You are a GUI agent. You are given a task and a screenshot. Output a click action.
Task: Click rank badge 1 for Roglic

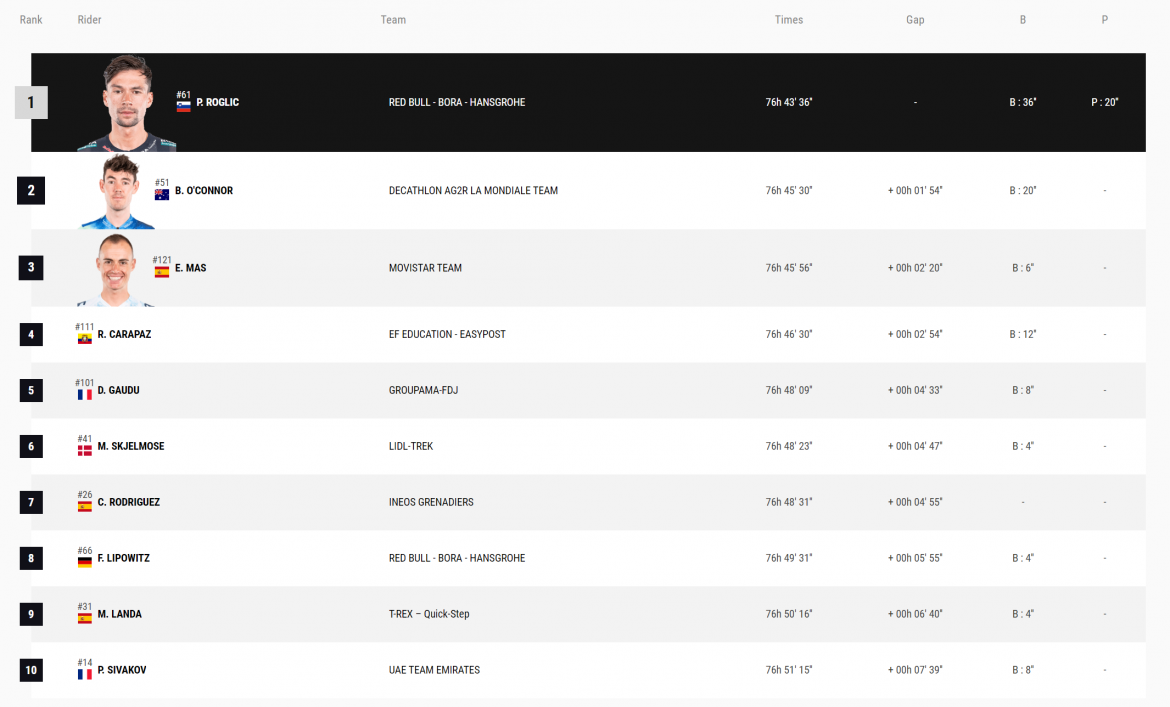click(31, 102)
